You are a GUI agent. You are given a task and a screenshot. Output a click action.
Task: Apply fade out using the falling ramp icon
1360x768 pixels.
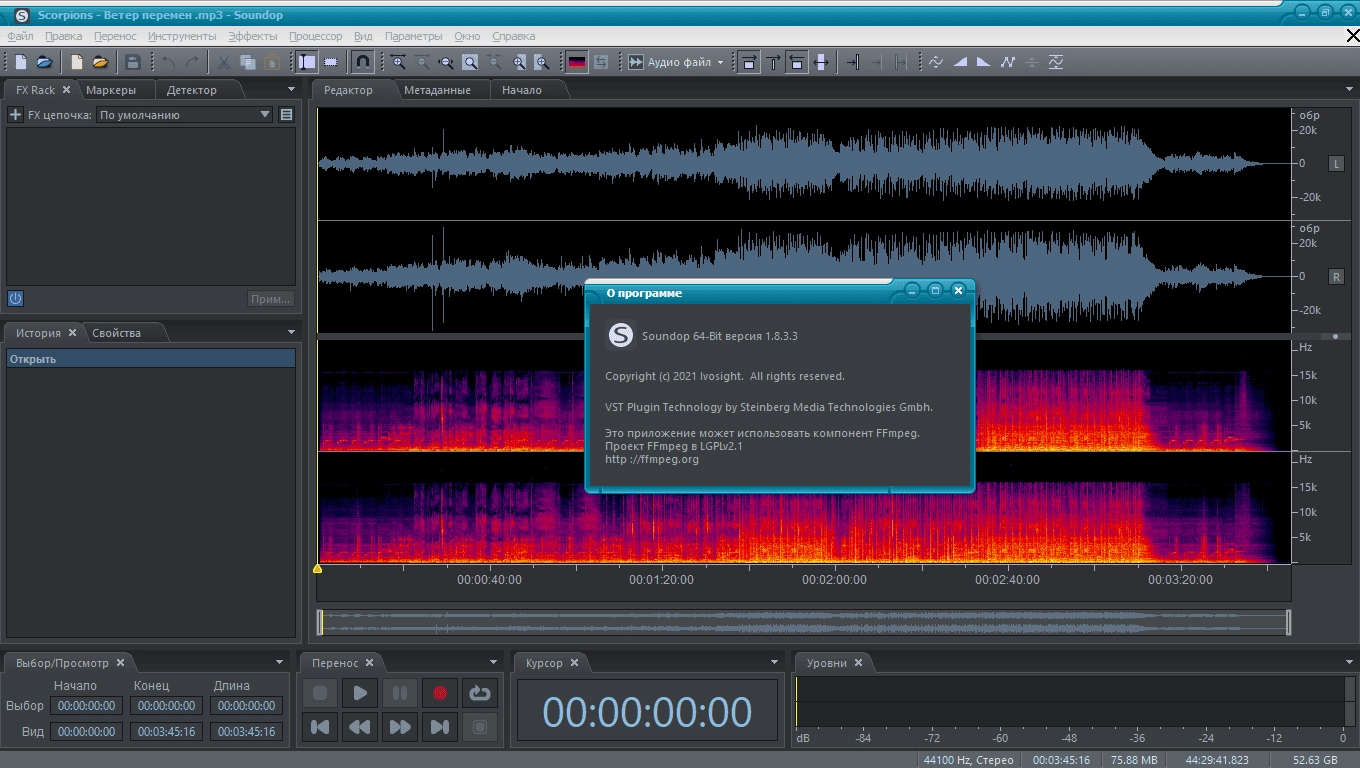click(984, 62)
